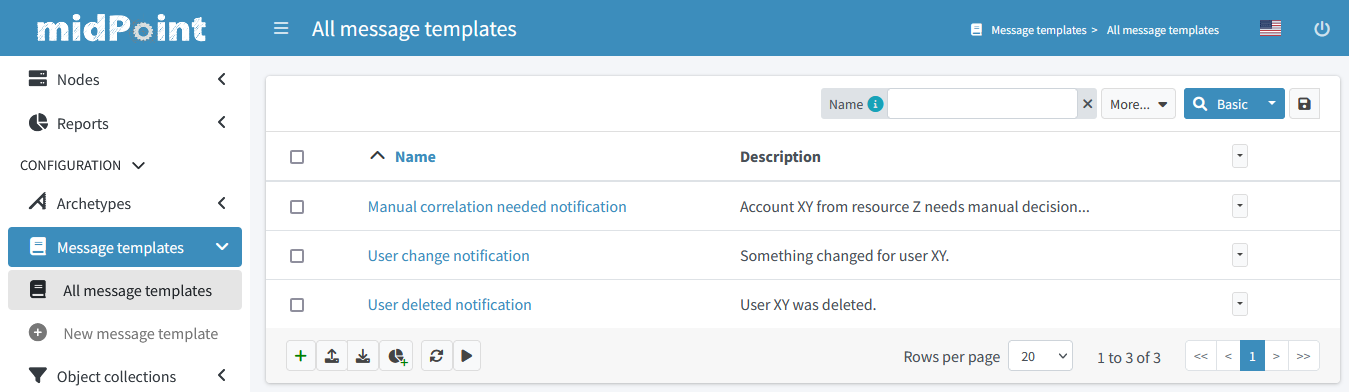Click All message templates breadcrumb text

[1163, 30]
